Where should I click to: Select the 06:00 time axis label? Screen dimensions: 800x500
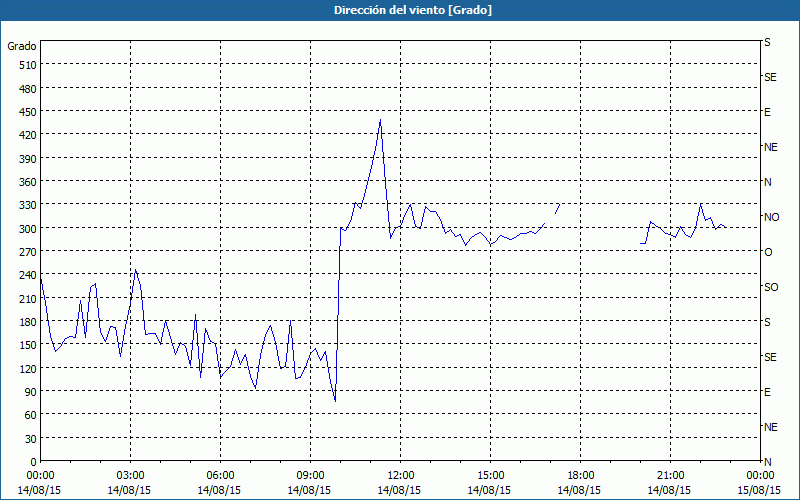pos(220,476)
